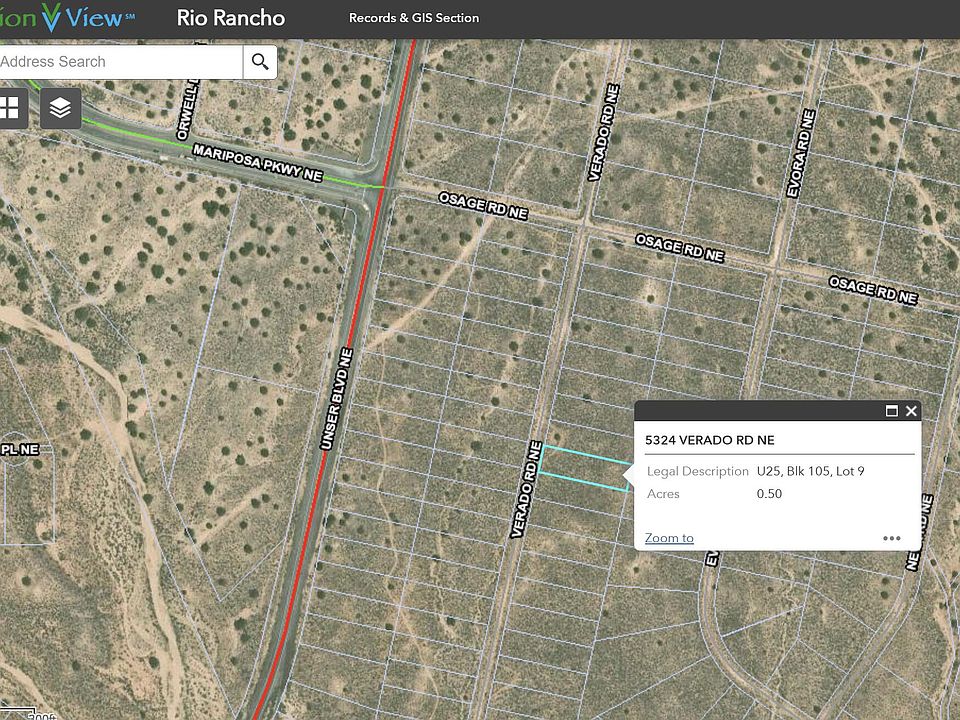Click the Zoom to link
The height and width of the screenshot is (720, 960).
669,538
